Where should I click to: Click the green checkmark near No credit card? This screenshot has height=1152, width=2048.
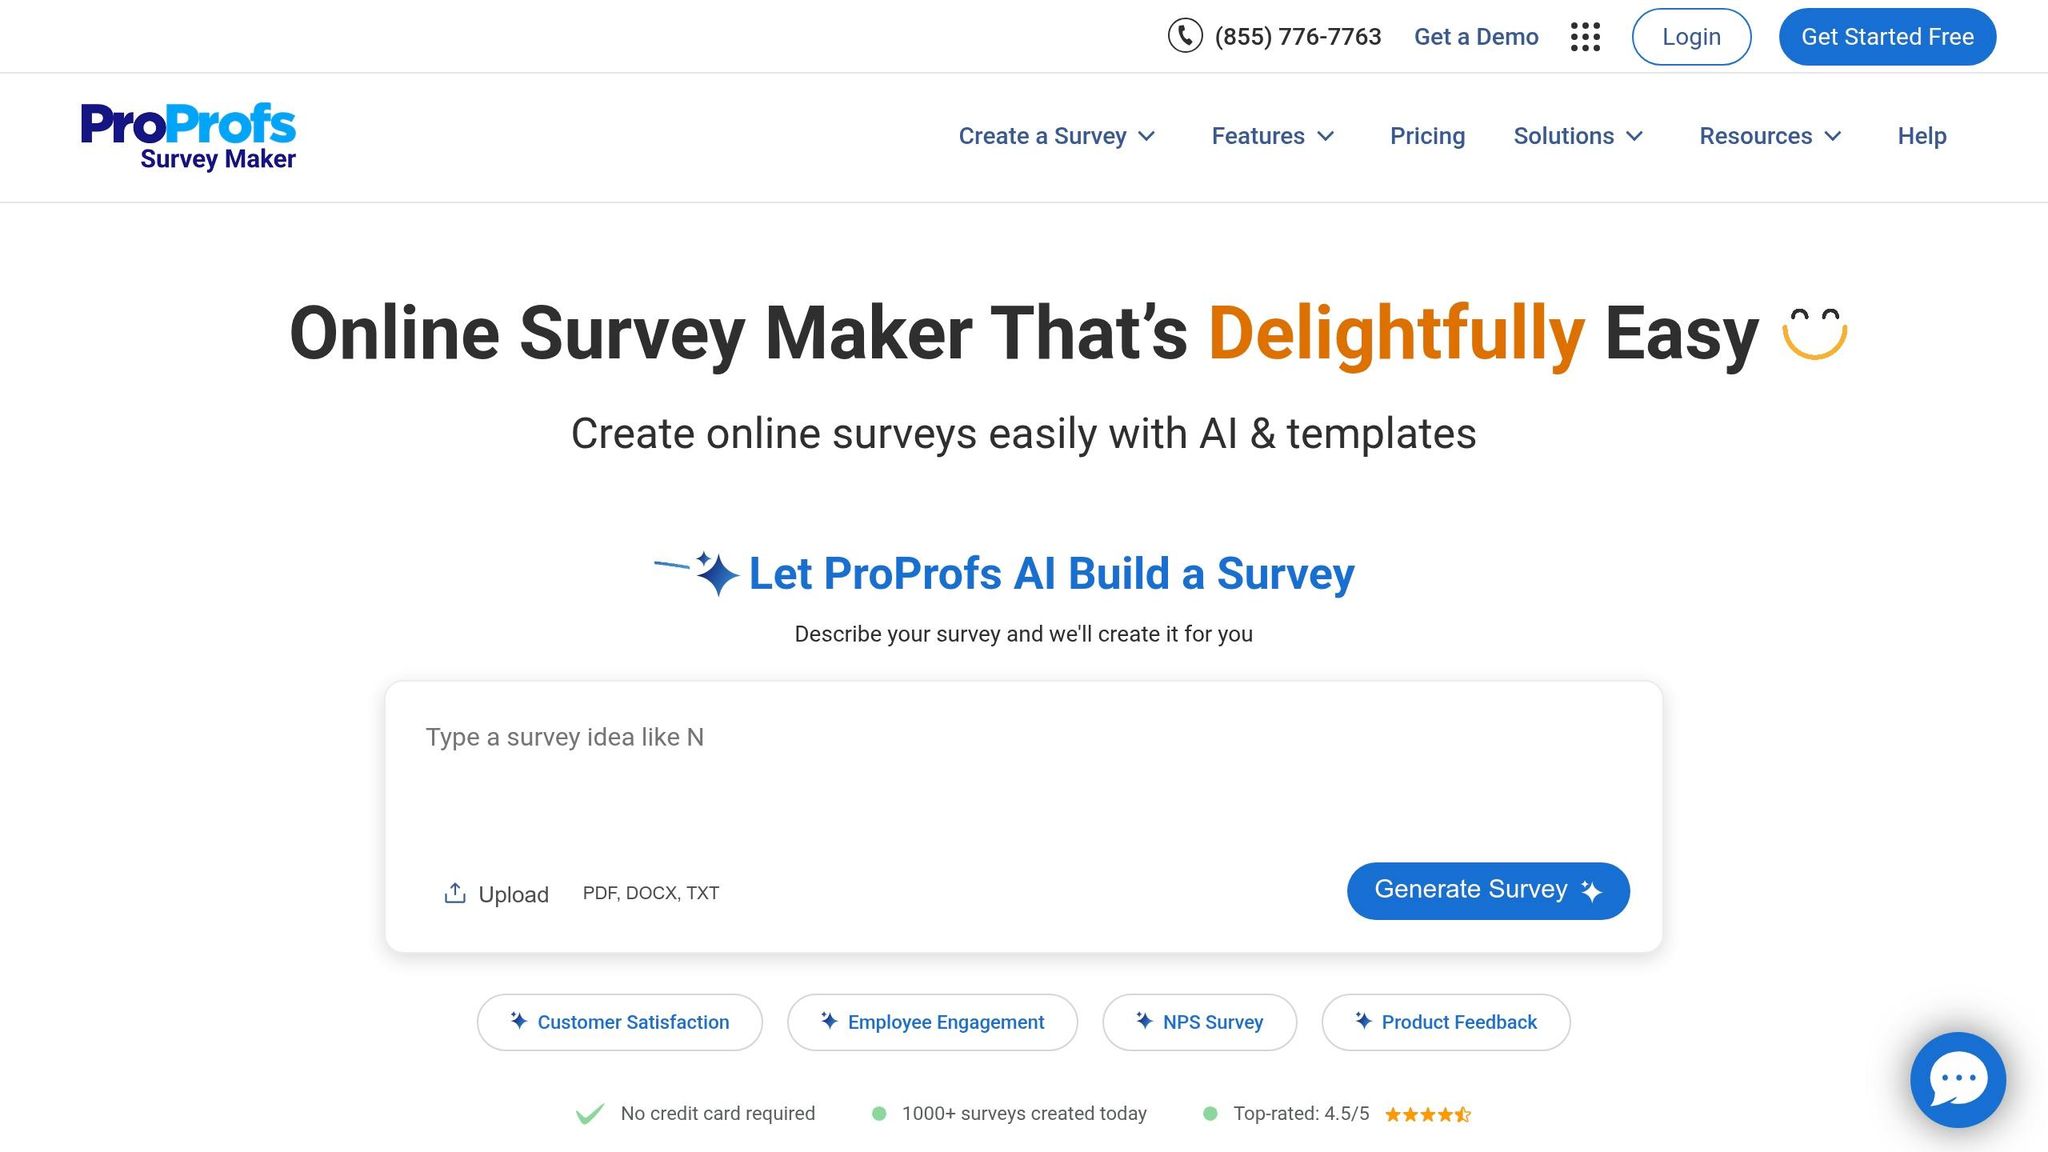coord(590,1113)
